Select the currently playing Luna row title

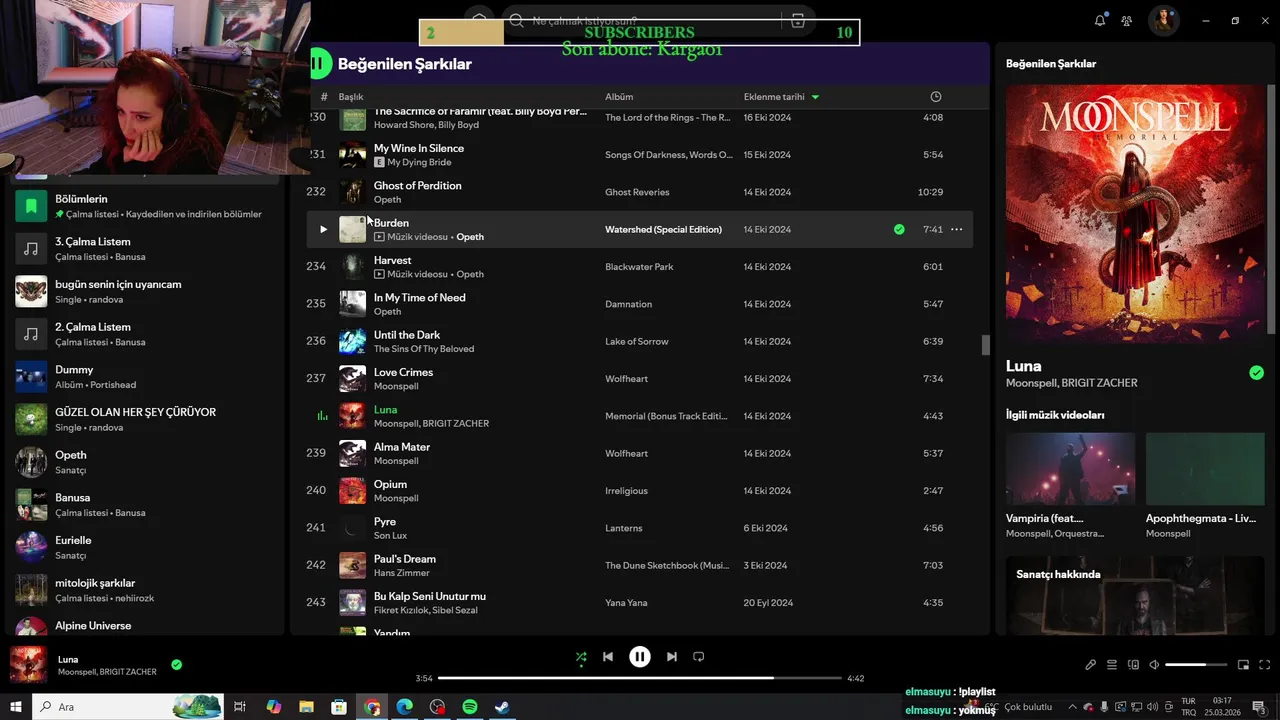[385, 409]
